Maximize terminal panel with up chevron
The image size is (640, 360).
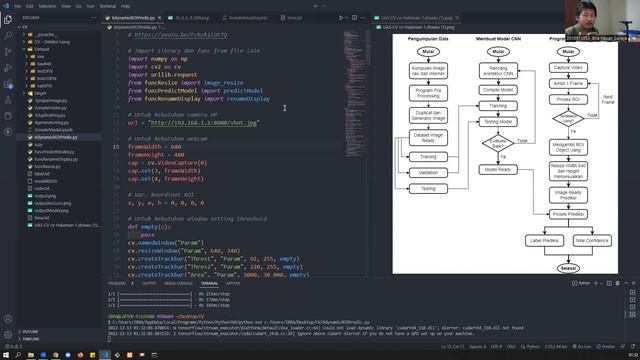coord(626,283)
